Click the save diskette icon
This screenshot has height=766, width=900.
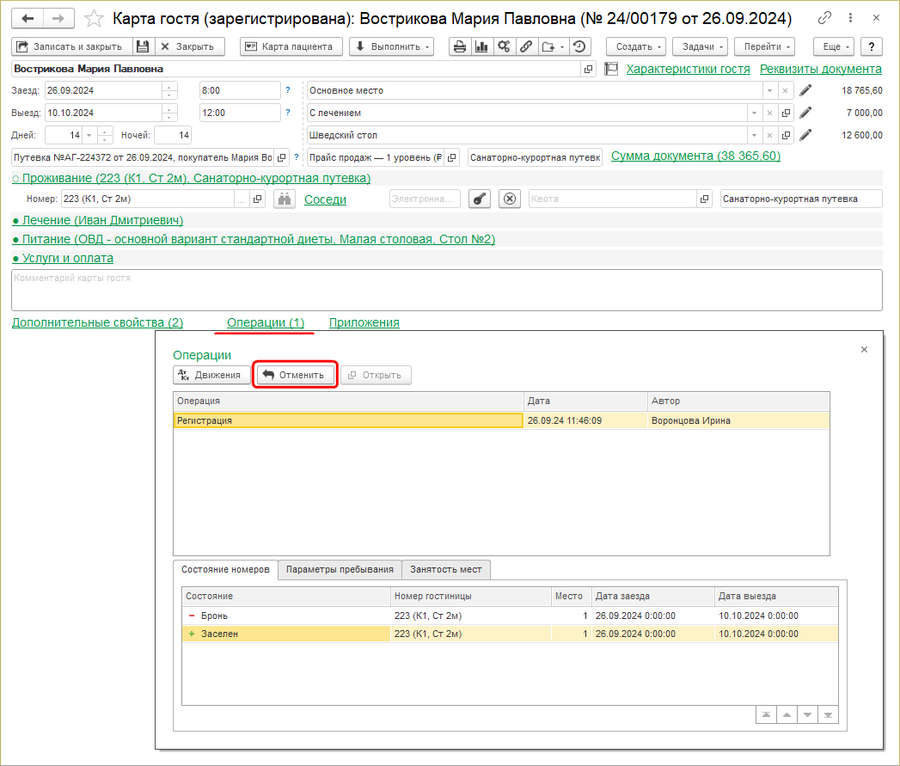click(x=143, y=47)
